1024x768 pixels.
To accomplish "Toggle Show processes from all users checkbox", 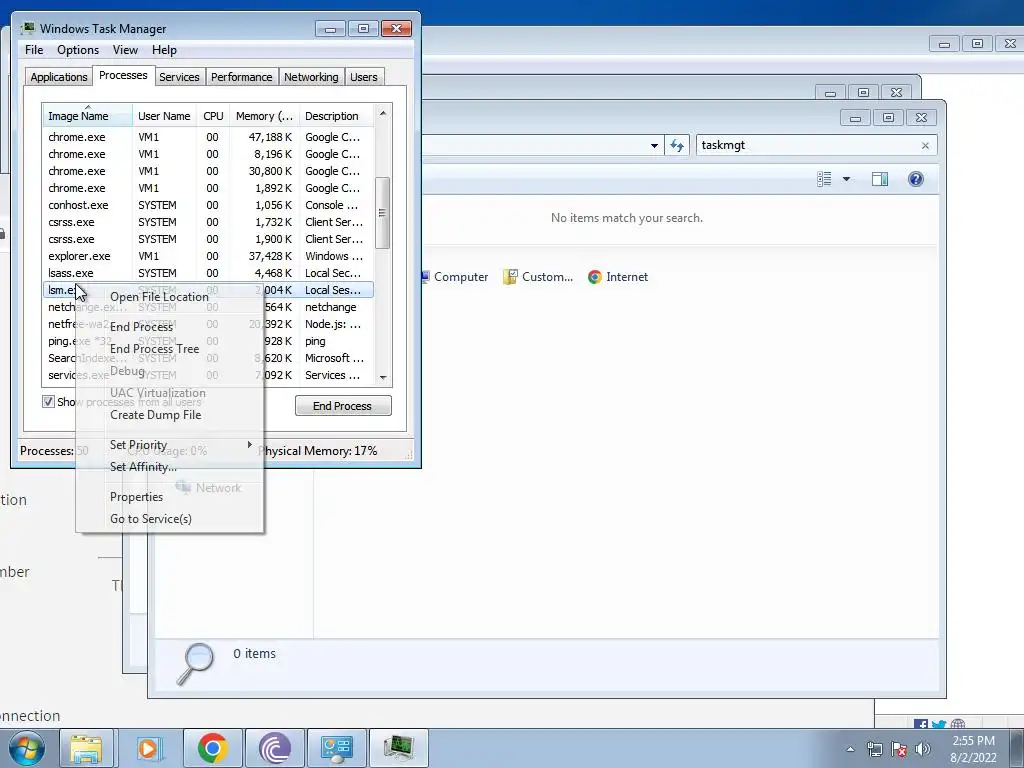I will click(48, 402).
